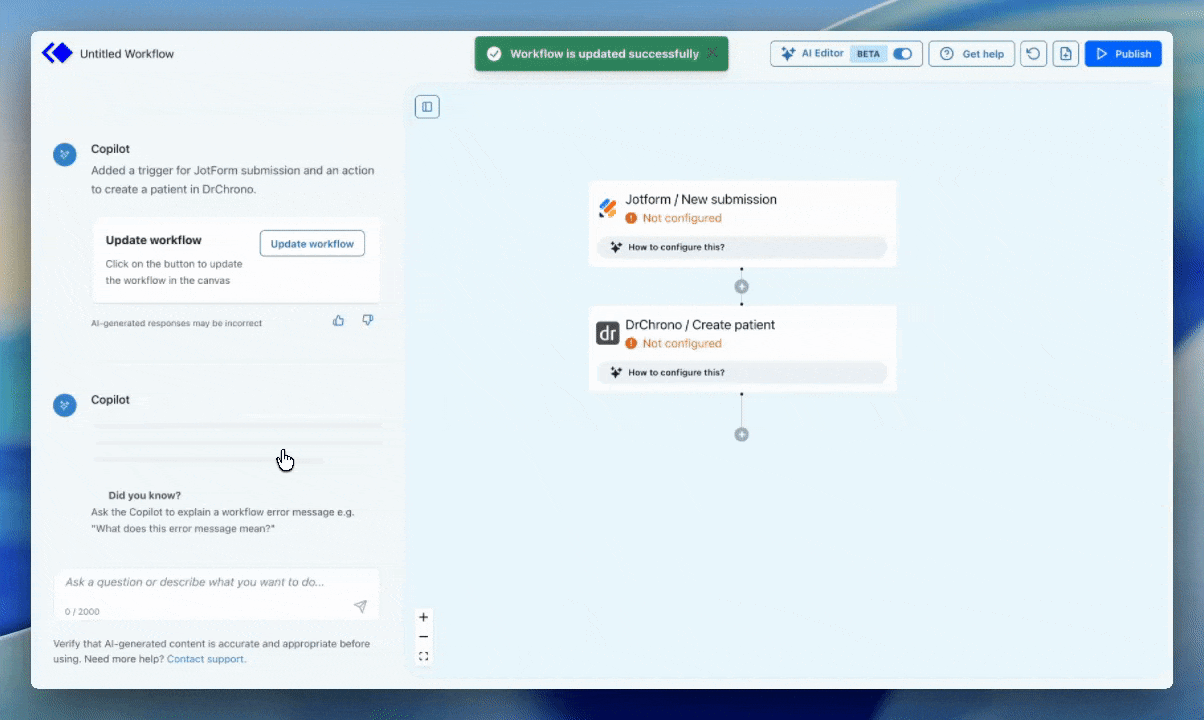Click the Update workflow button
Screen dimensions: 1204x720
tap(312, 243)
